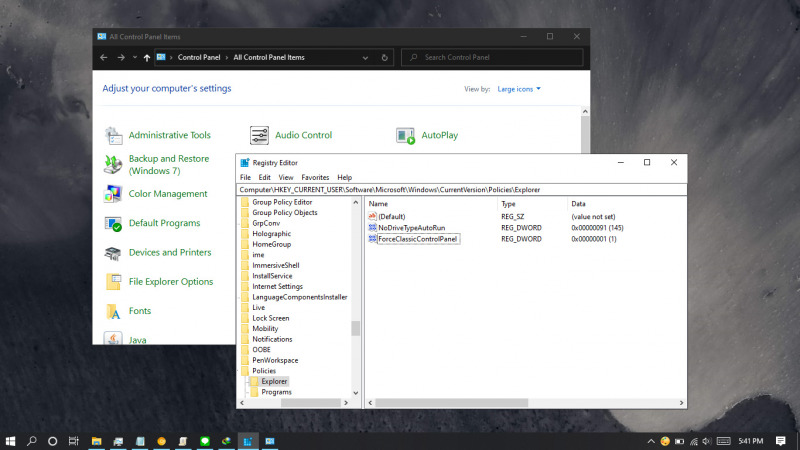The width and height of the screenshot is (800, 450).
Task: Select the Explorer key under Policies
Action: coord(274,382)
